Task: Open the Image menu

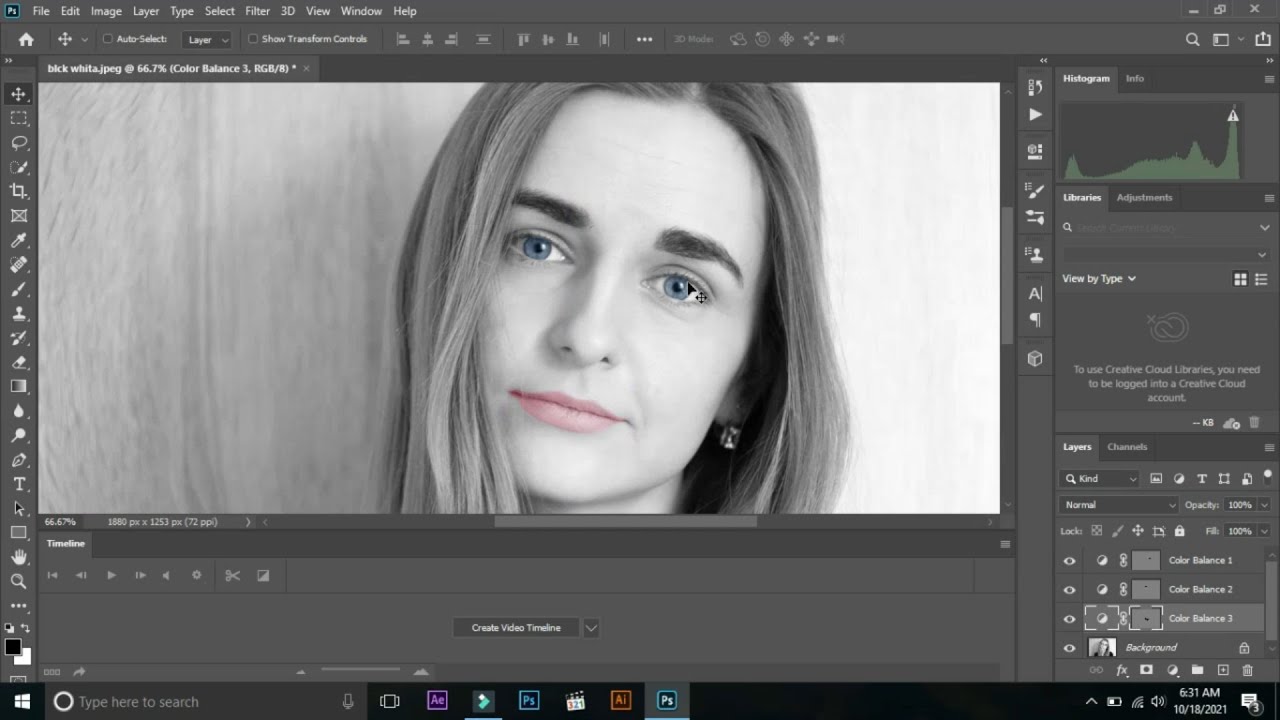Action: click(106, 11)
